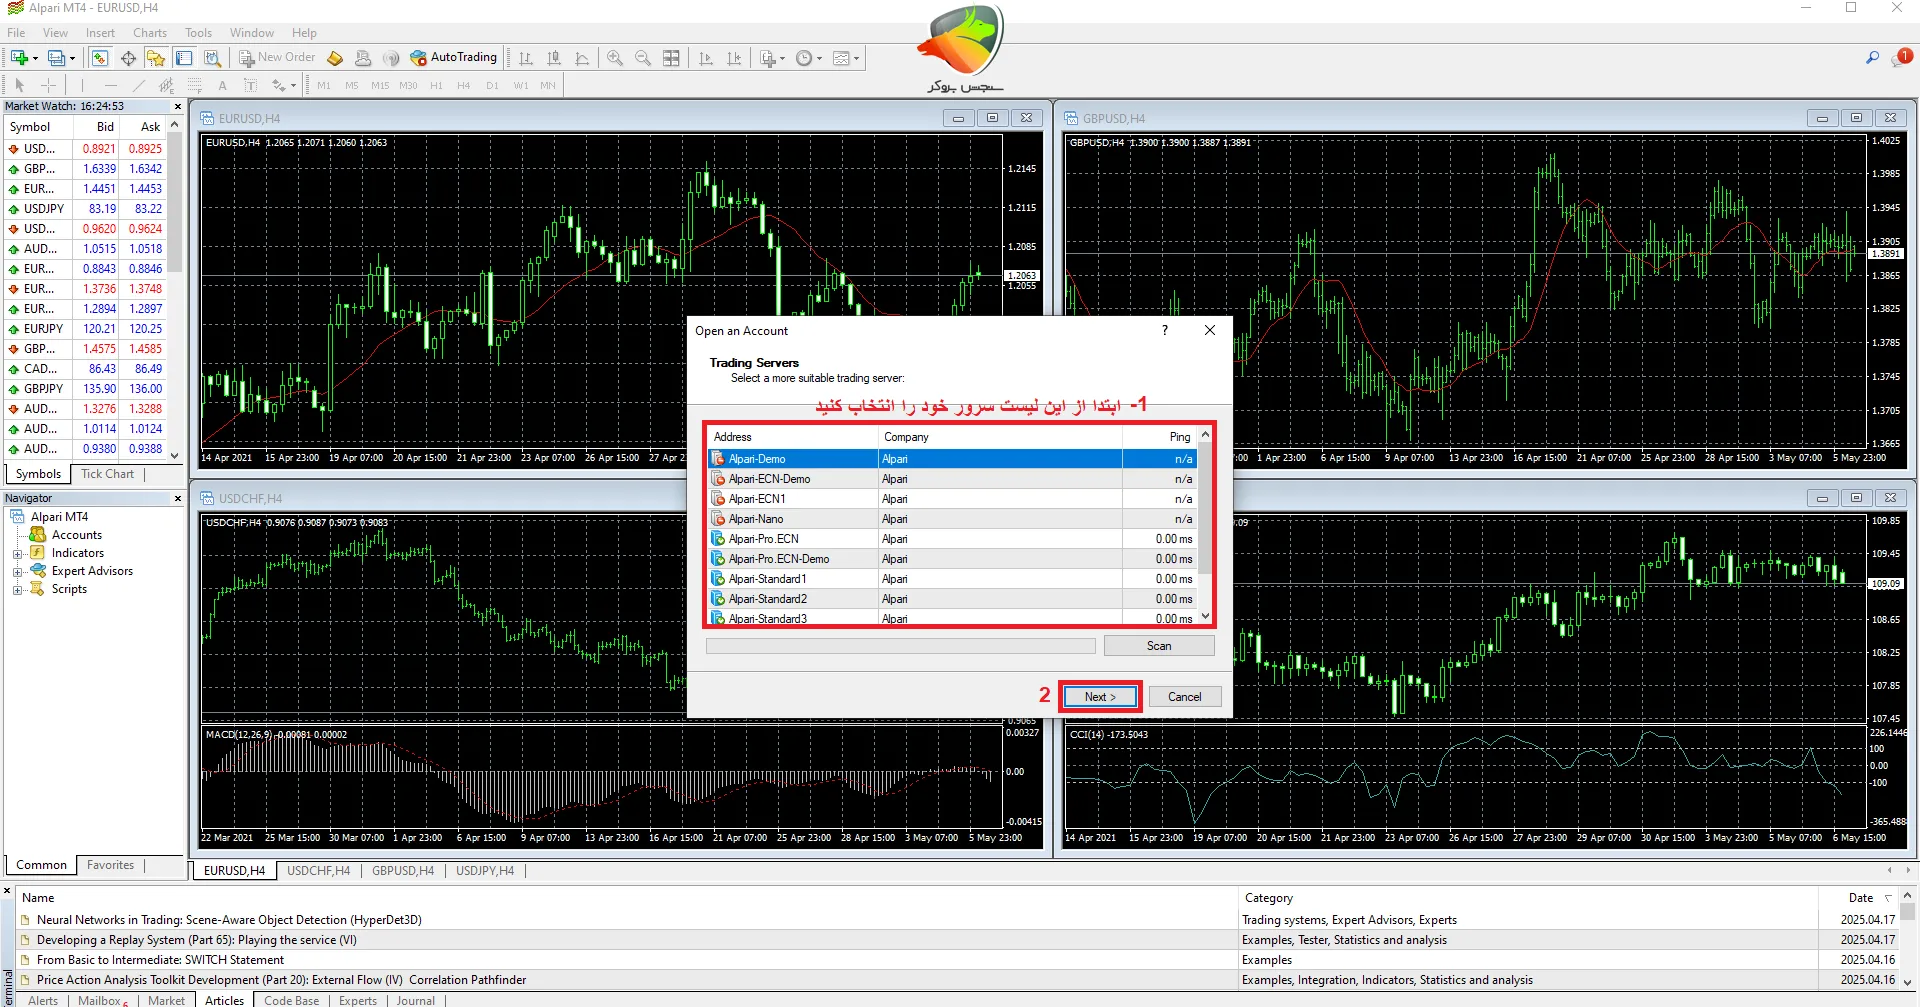Screen dimensions: 1920x1007
Task: Switch to the Favorites tab in Navigator
Action: click(110, 865)
